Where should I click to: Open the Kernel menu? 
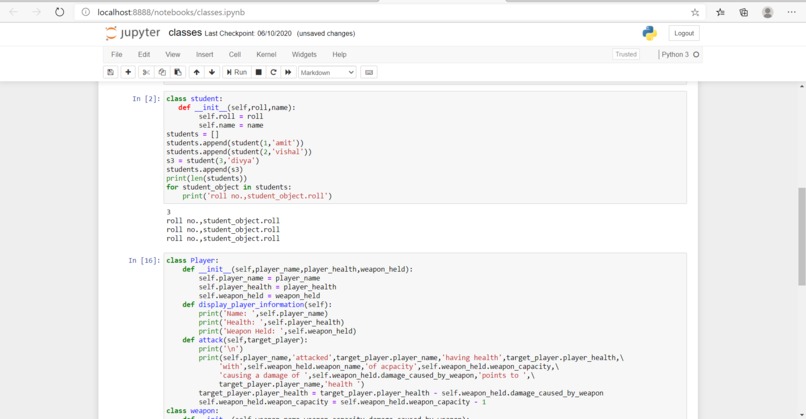[266, 54]
